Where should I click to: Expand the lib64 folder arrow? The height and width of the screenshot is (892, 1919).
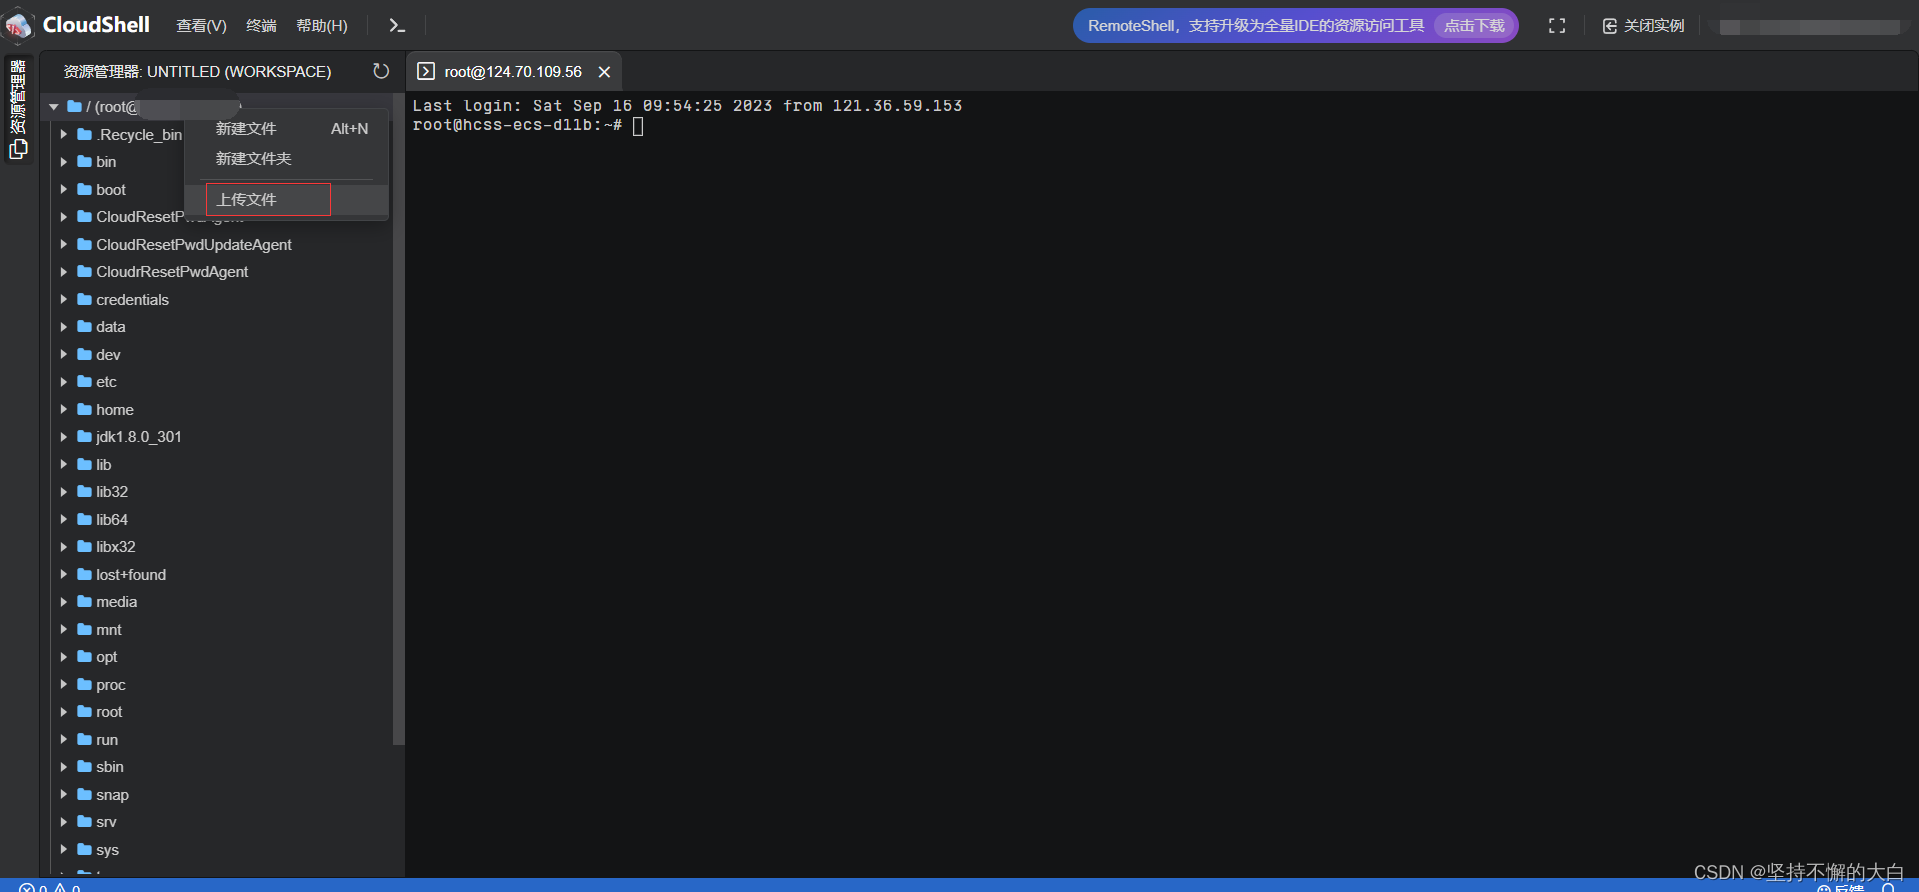[x=64, y=519]
